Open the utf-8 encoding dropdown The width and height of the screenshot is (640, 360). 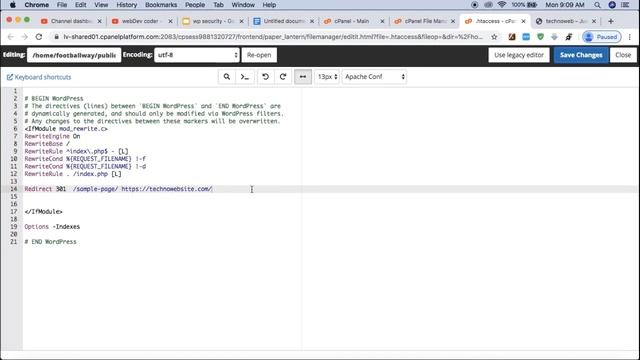point(197,55)
